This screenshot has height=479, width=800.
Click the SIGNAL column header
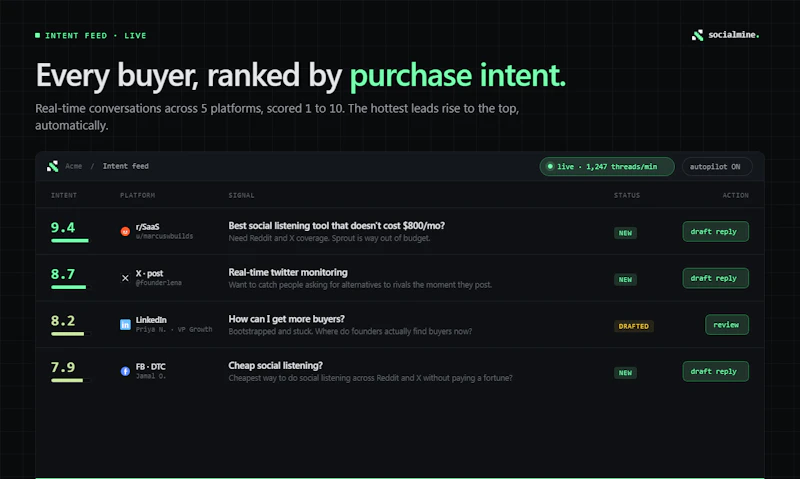click(241, 195)
